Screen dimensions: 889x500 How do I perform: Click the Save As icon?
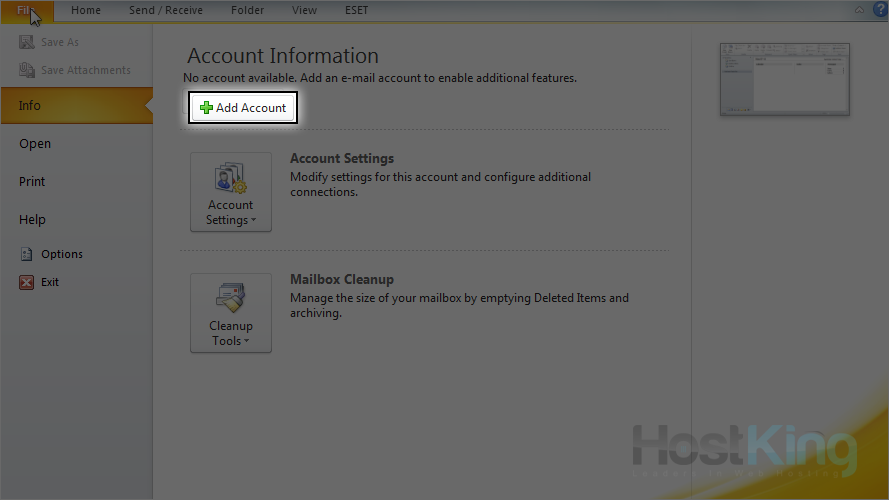[x=27, y=42]
